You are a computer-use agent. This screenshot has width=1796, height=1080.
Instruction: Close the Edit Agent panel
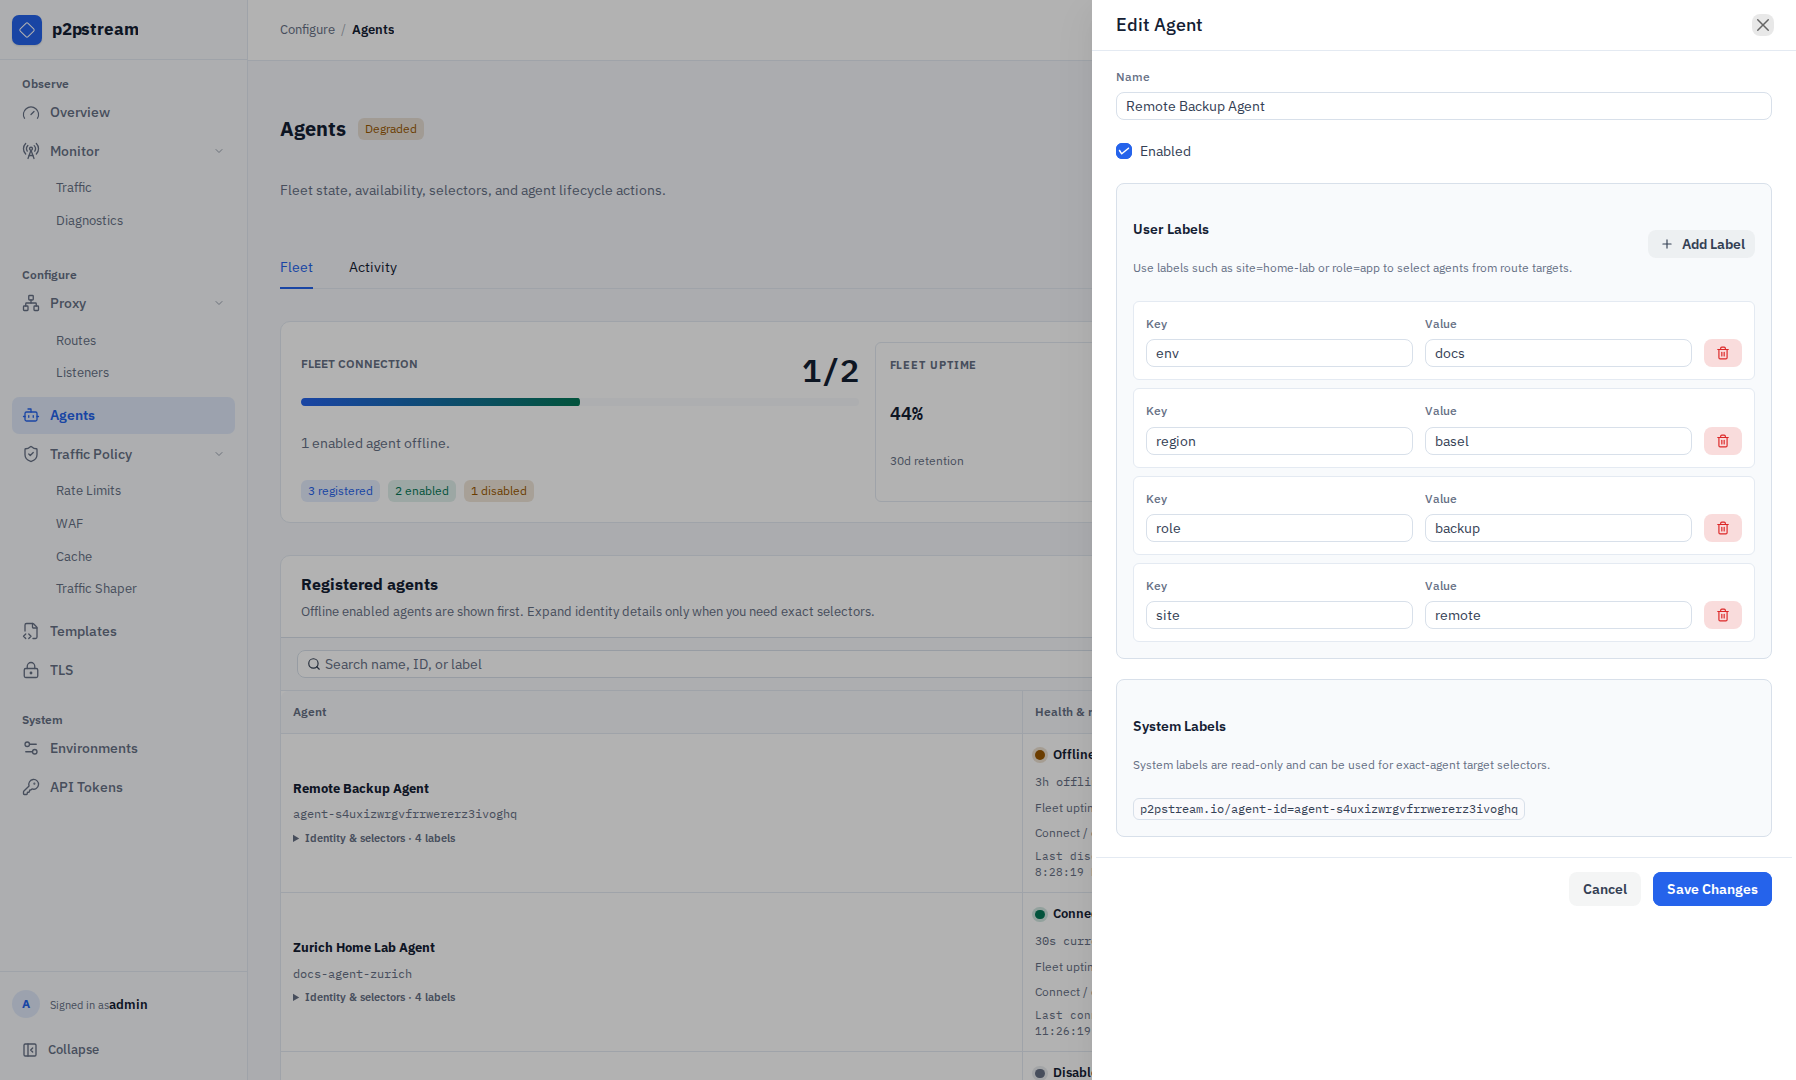1763,25
